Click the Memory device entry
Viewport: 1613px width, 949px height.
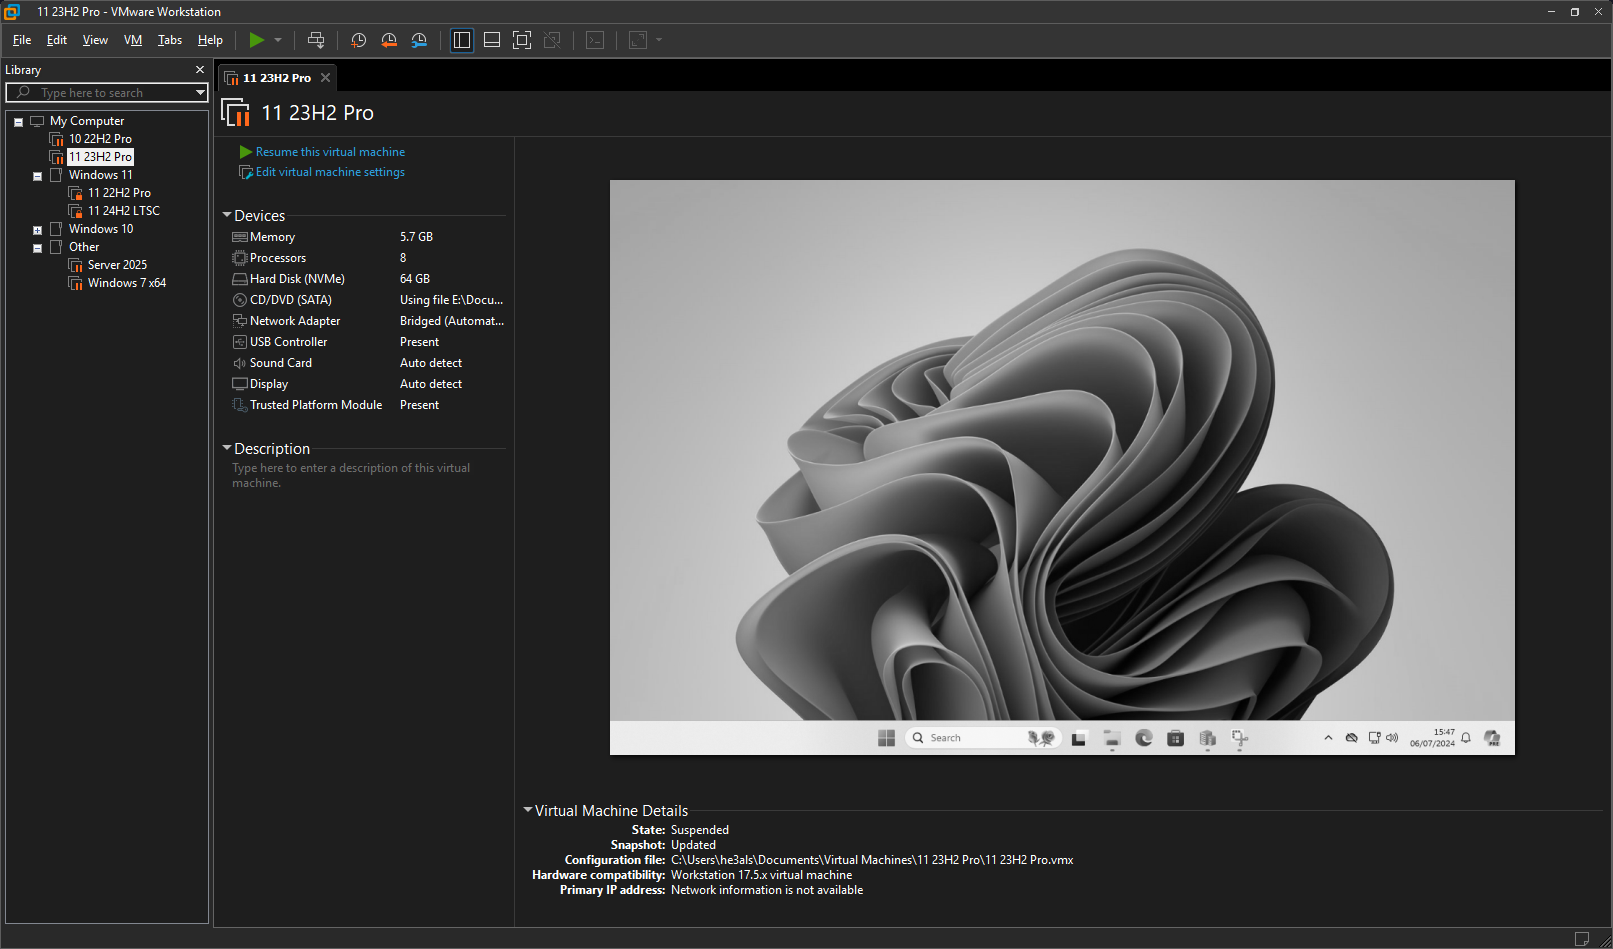(272, 237)
